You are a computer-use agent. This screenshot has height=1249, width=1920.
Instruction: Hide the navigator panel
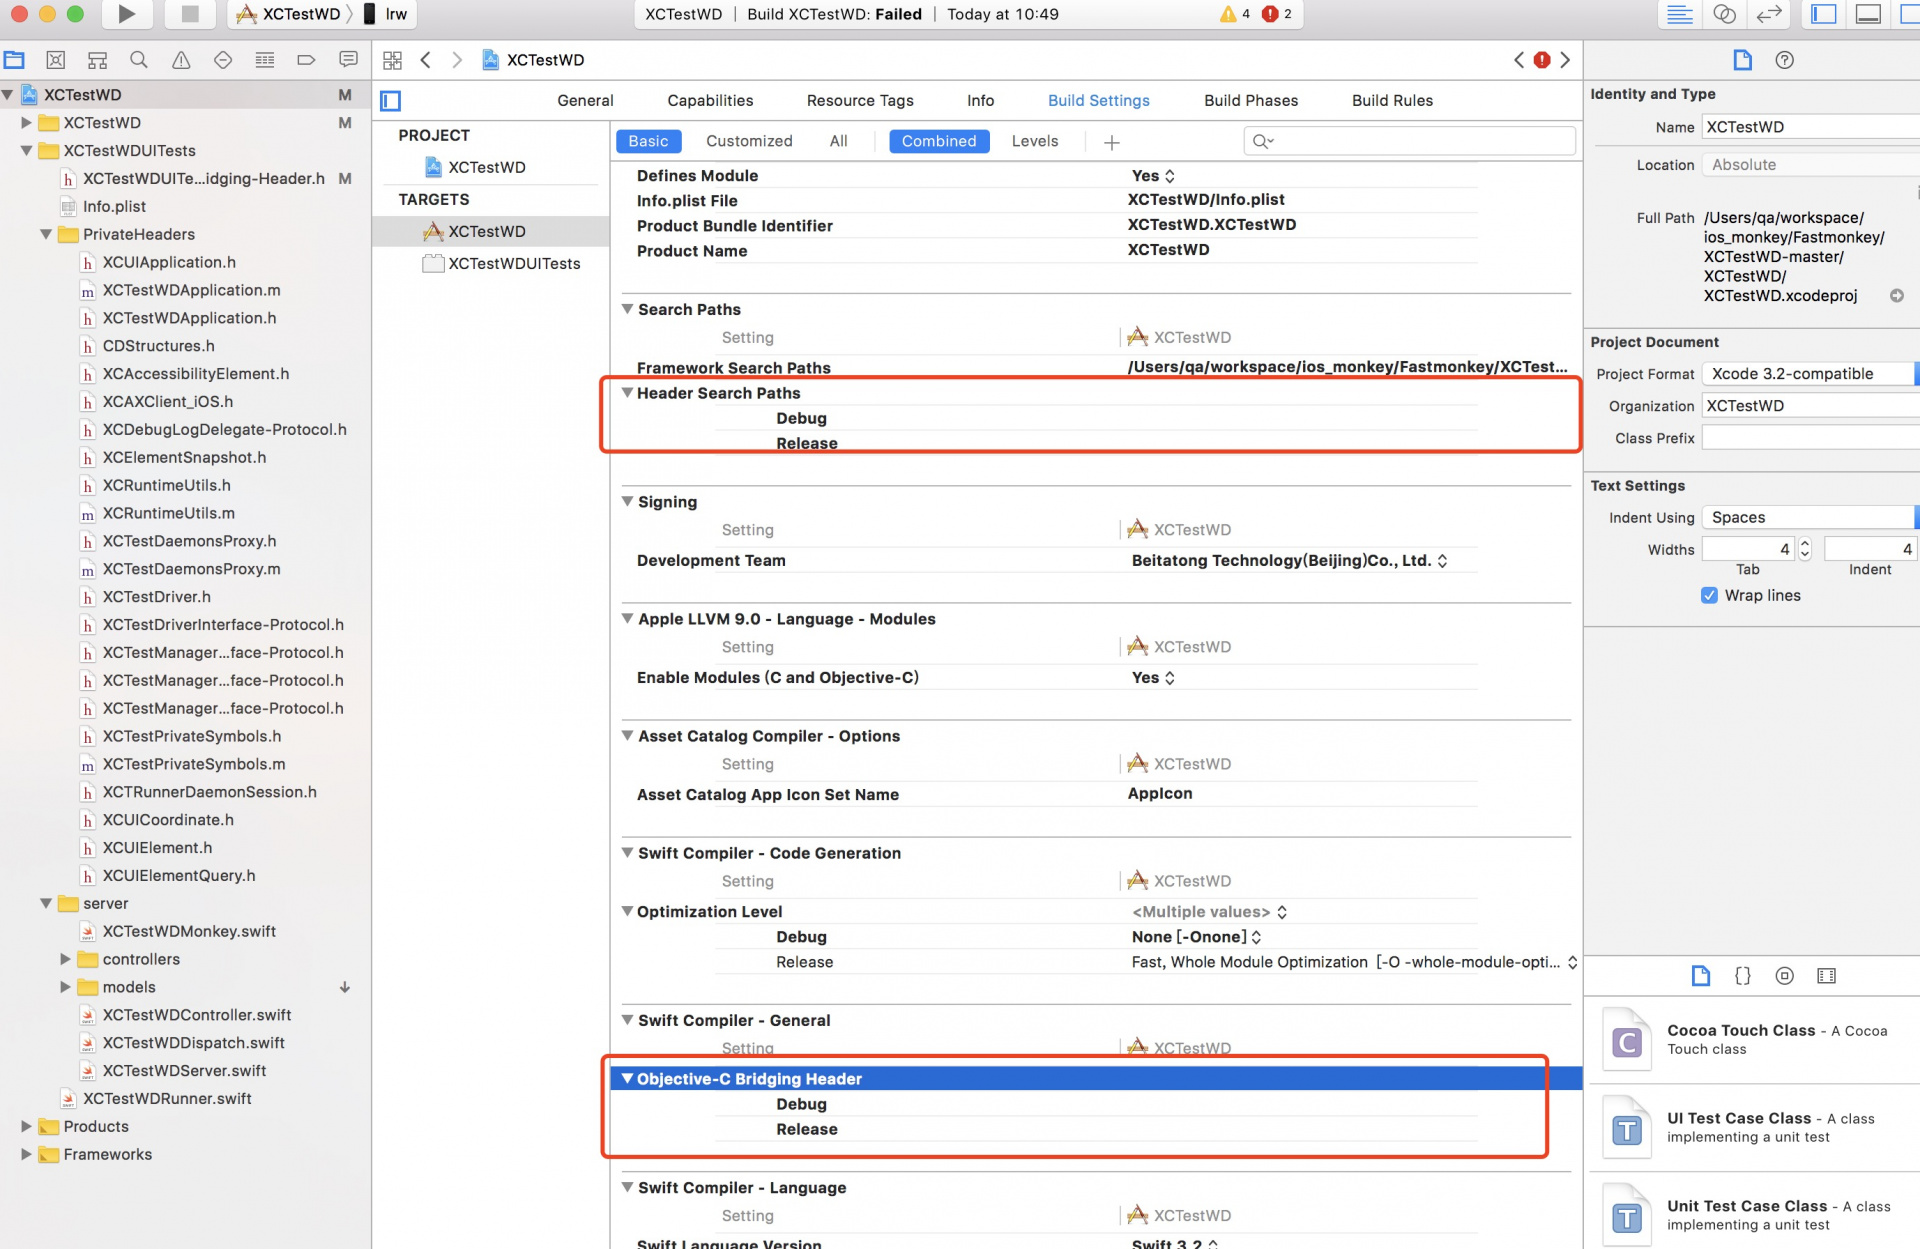click(1824, 14)
